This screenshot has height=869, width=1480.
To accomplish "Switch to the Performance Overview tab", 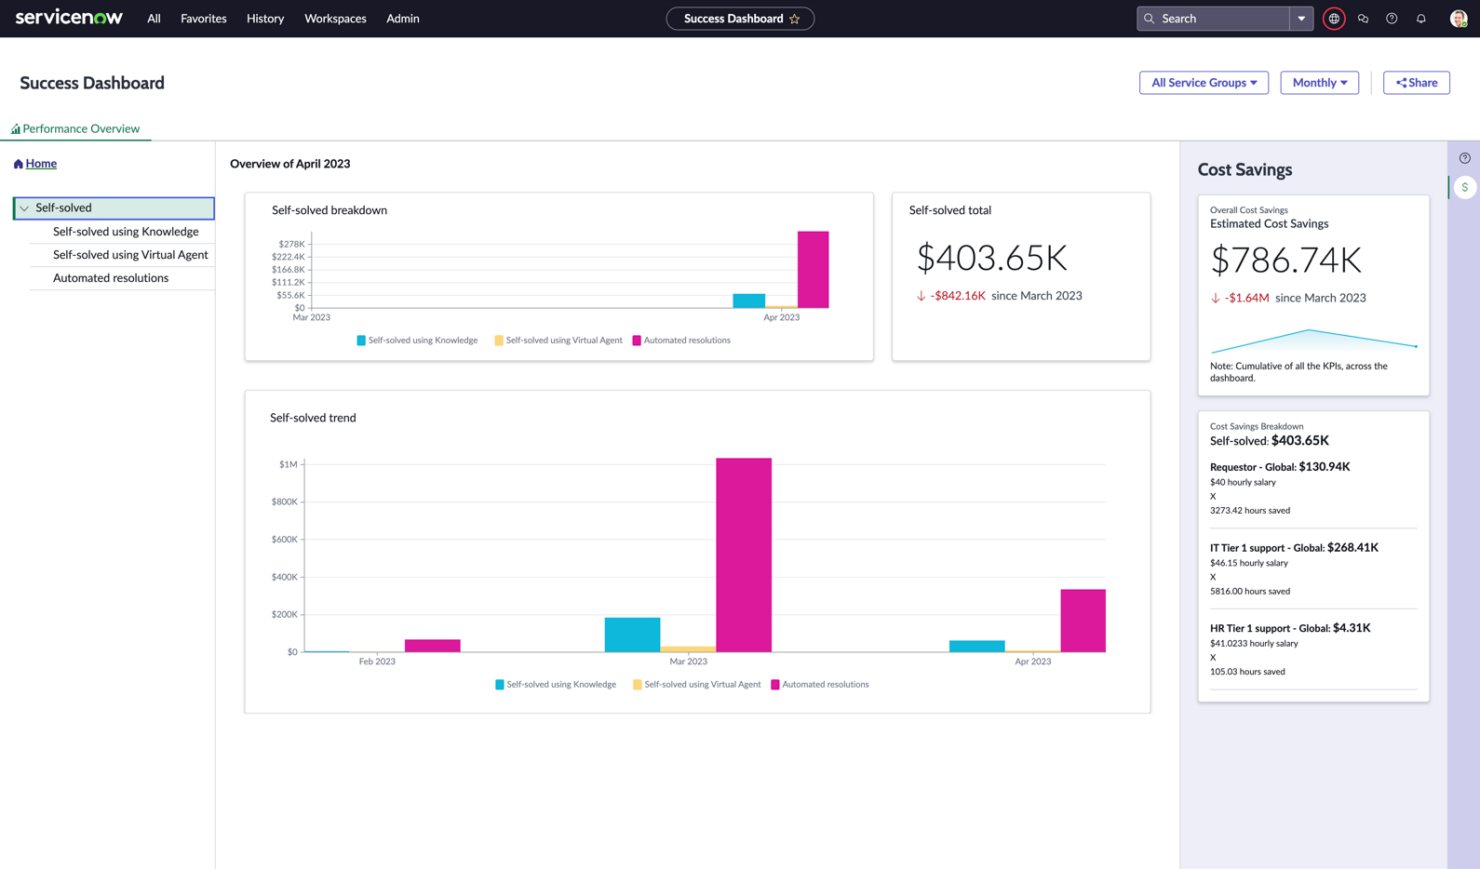I will [x=76, y=128].
